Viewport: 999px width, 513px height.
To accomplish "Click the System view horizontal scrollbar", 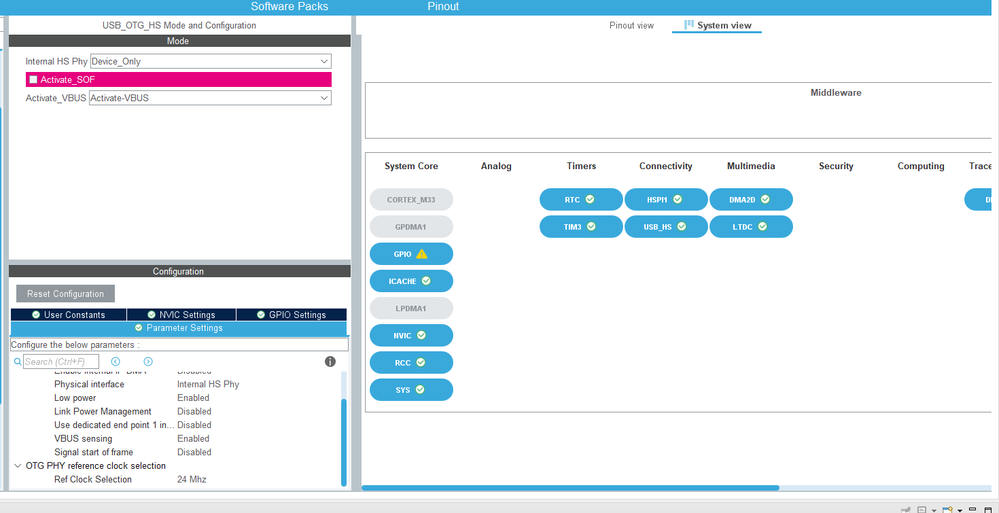I will click(570, 488).
